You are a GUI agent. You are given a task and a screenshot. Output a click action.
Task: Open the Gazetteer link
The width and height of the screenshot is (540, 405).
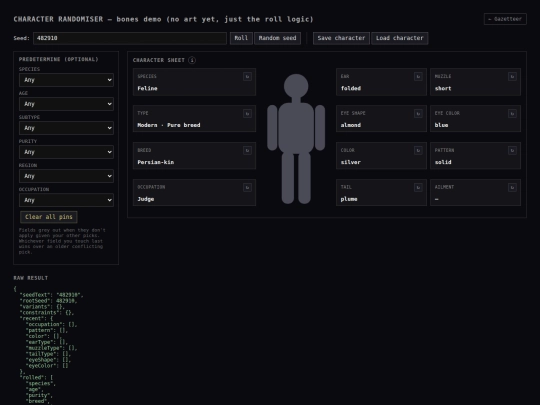click(505, 19)
